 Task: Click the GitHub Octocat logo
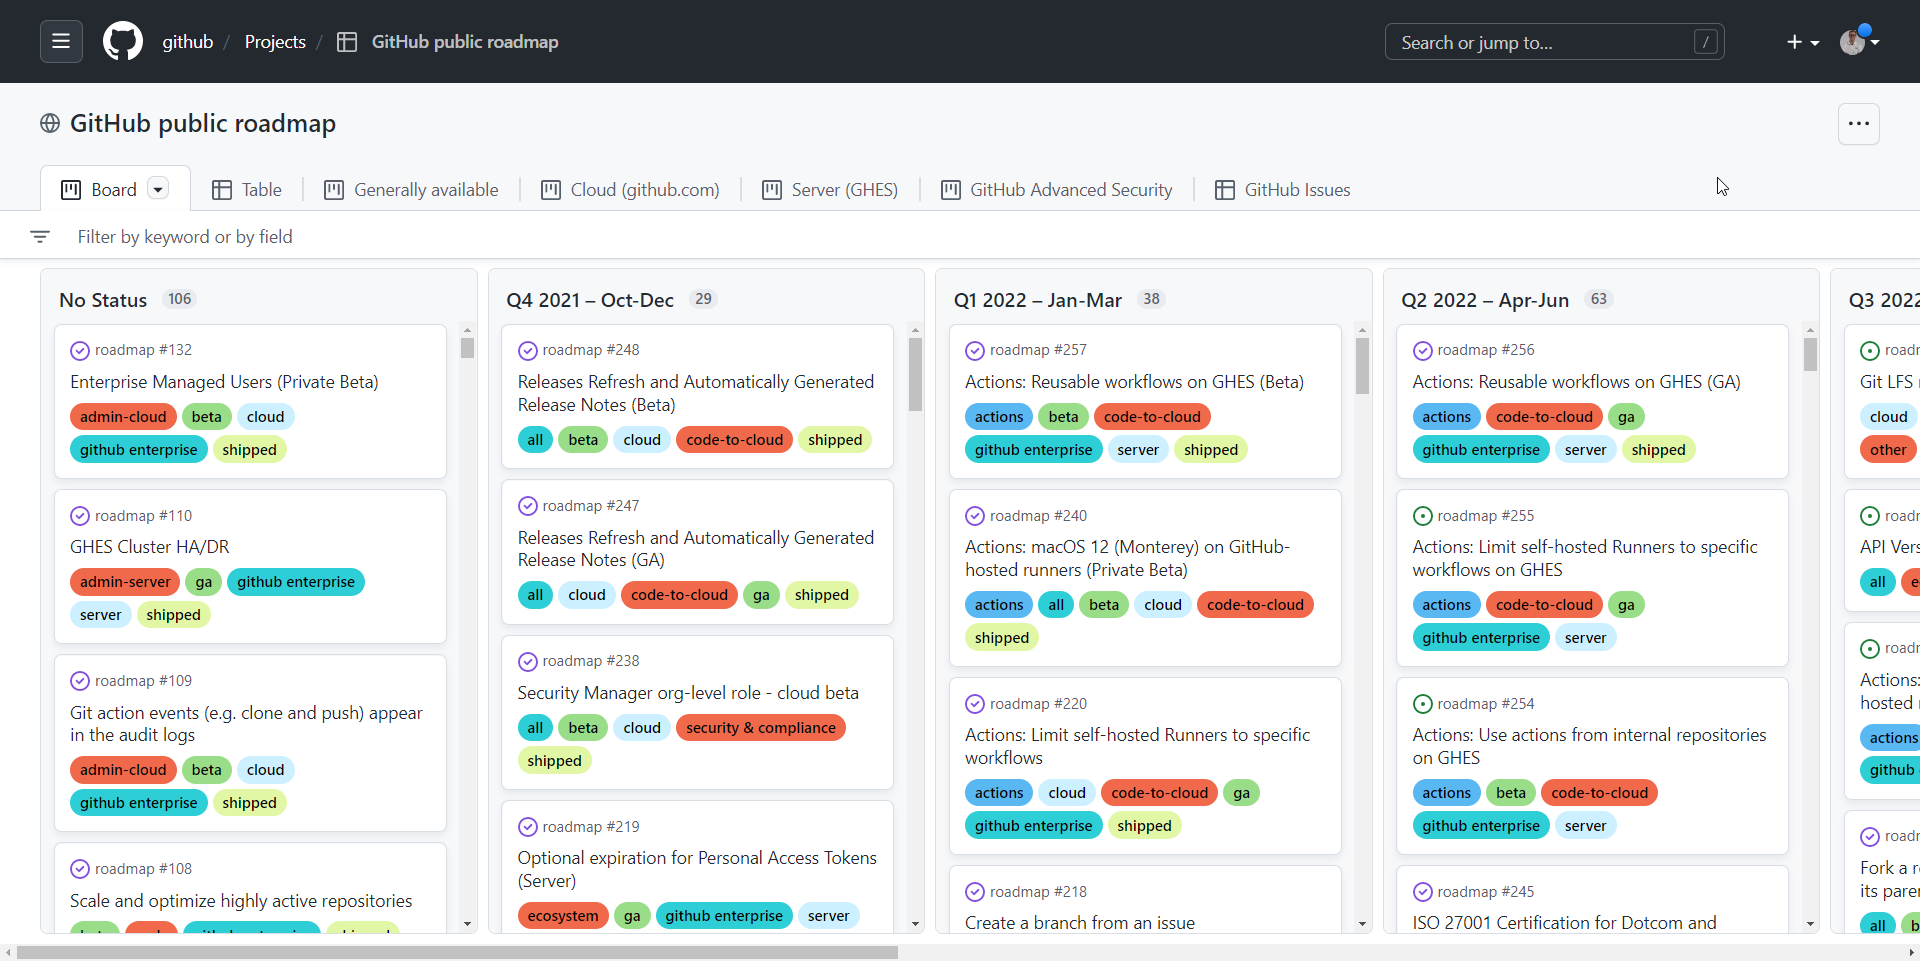tap(123, 42)
